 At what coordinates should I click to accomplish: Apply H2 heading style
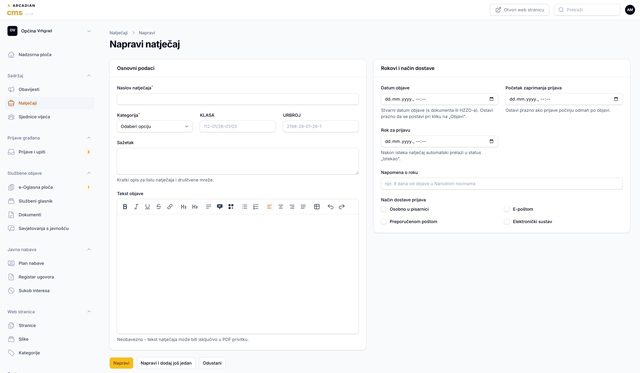point(184,206)
